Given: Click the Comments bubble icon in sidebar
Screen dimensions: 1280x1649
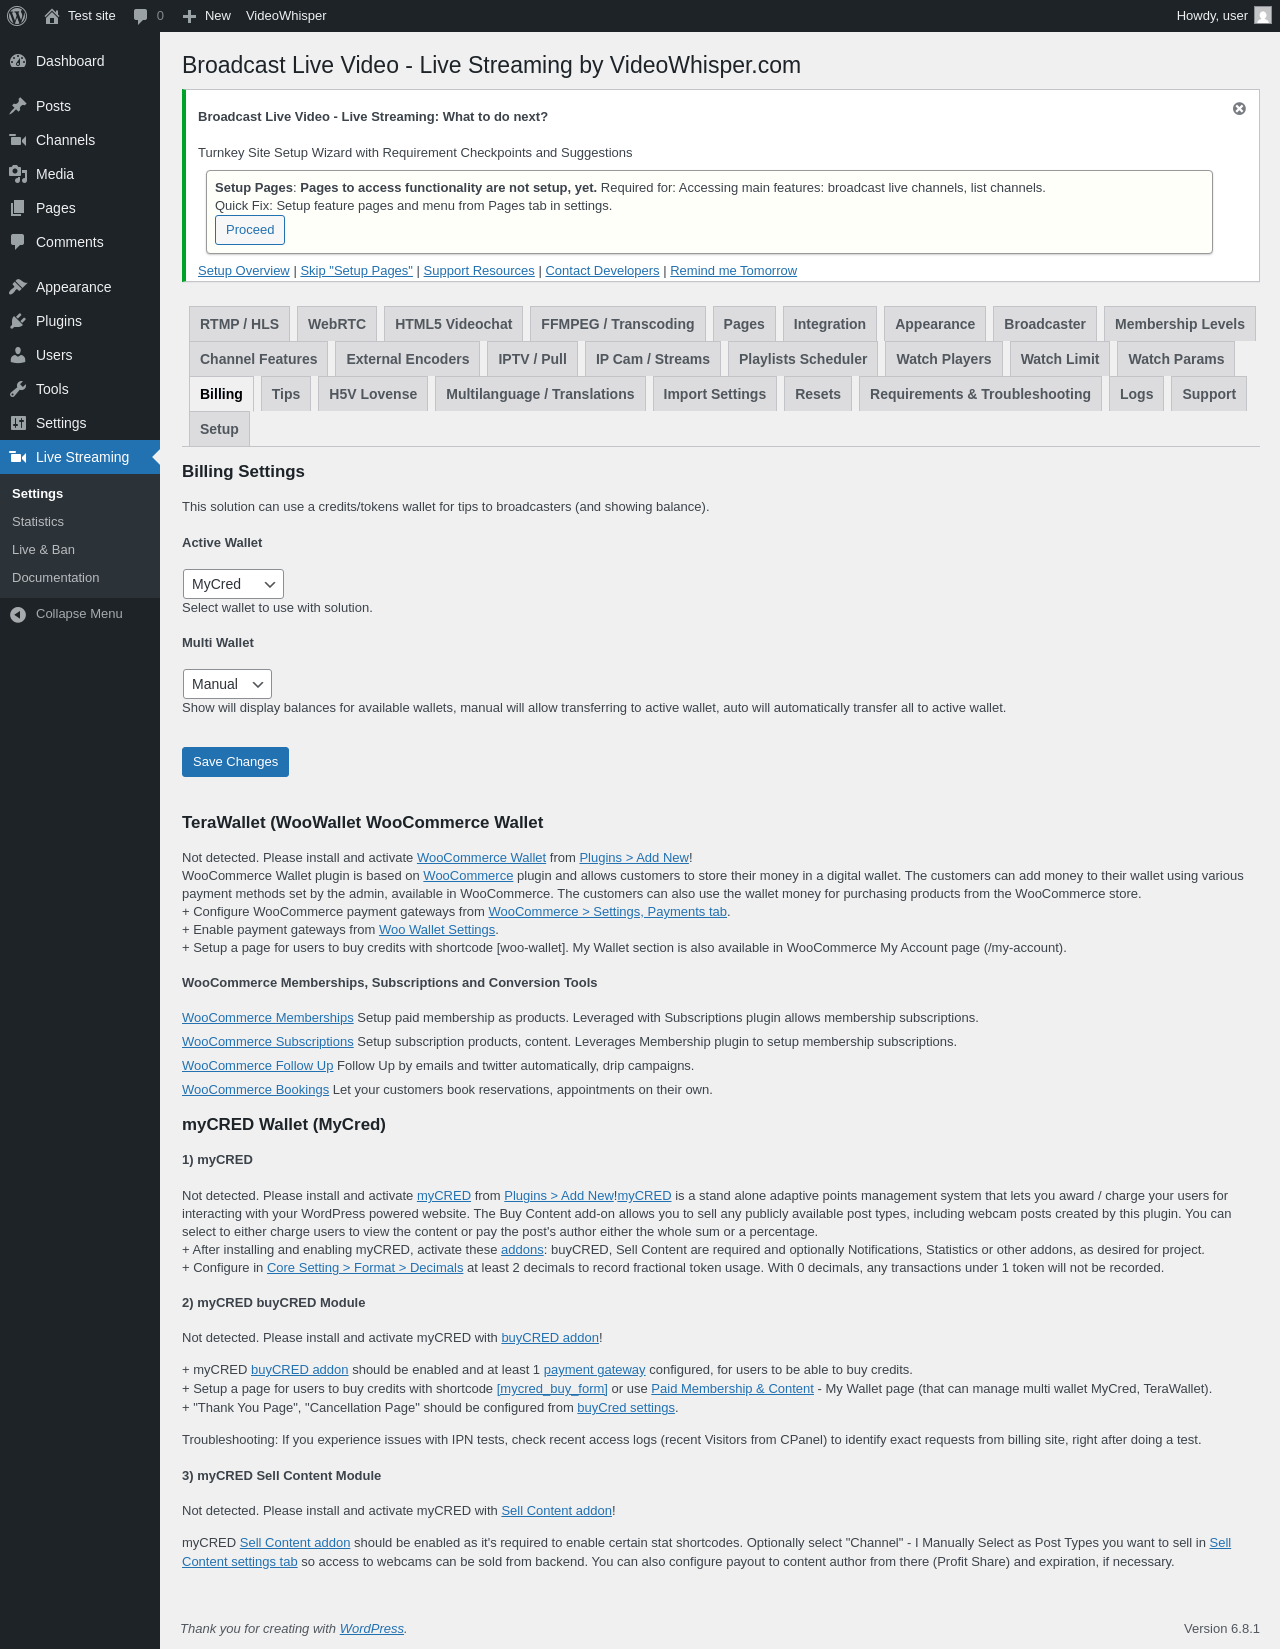Looking at the screenshot, I should point(18,242).
